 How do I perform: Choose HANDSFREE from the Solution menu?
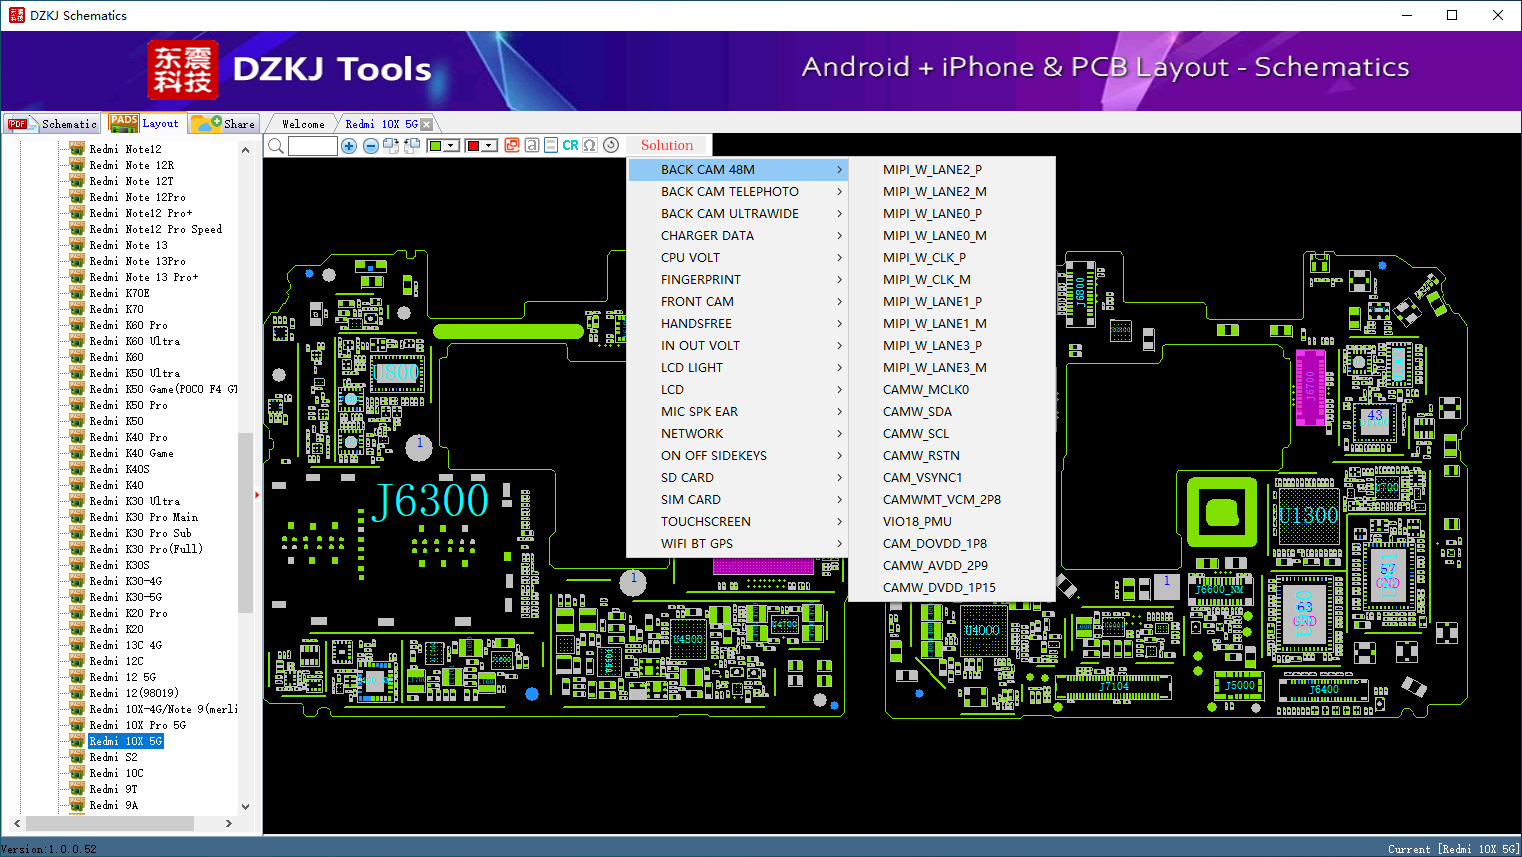[738, 324]
